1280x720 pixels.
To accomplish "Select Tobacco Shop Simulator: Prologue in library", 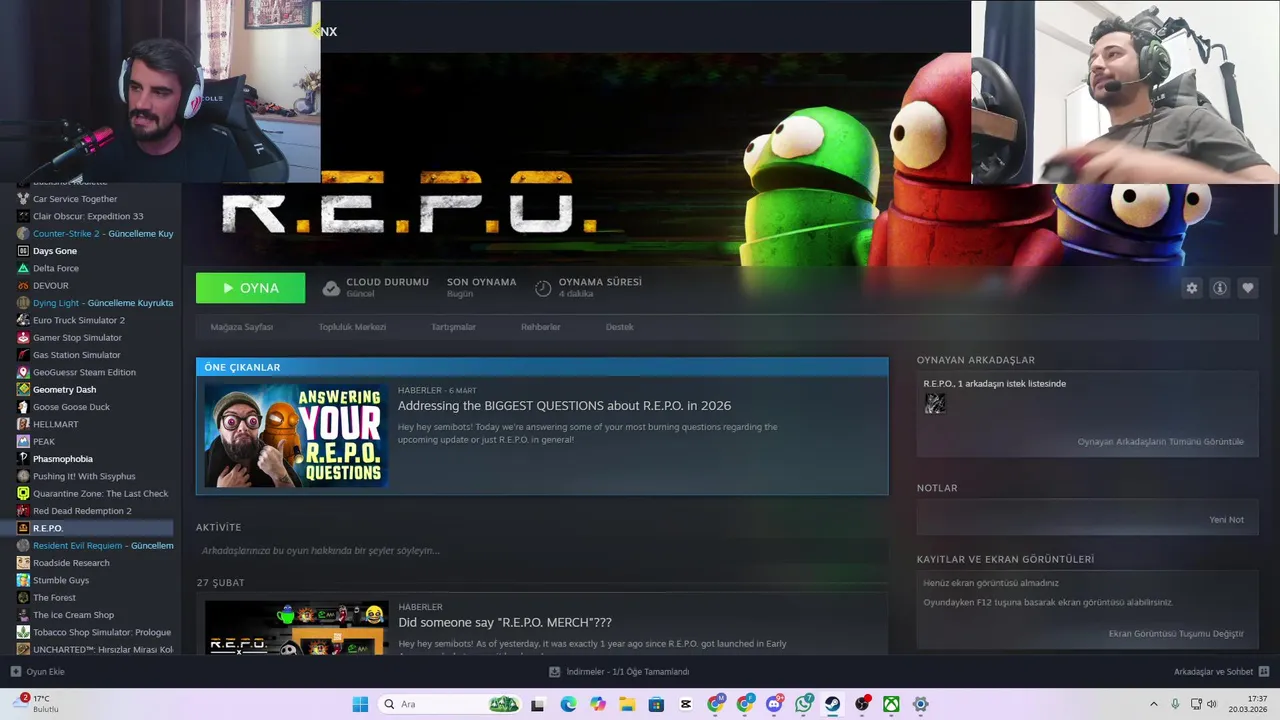I will click(102, 632).
